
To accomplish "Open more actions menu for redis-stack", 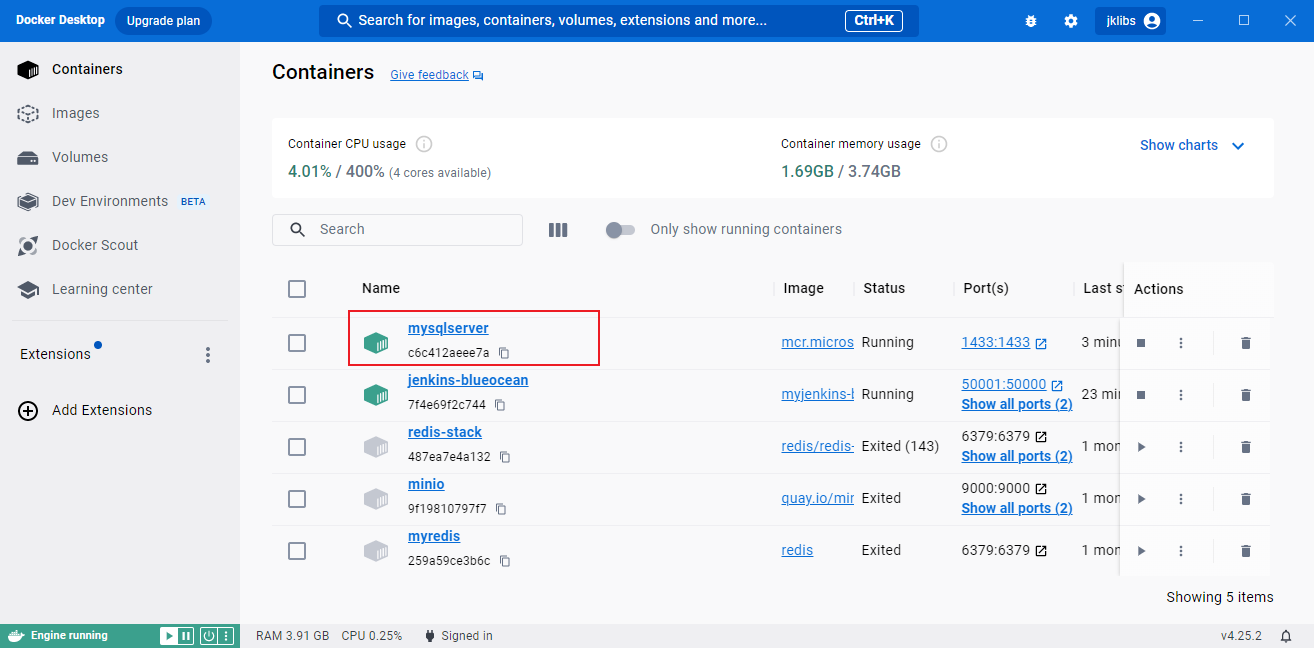I will point(1181,447).
